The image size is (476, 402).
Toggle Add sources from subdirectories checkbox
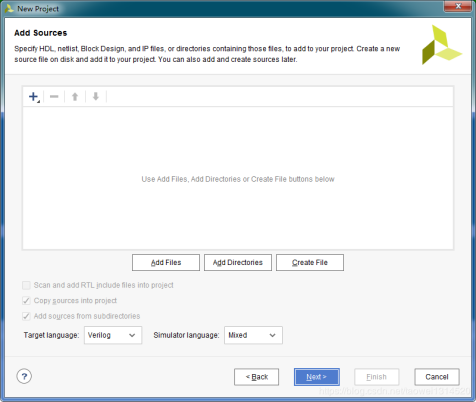26,316
